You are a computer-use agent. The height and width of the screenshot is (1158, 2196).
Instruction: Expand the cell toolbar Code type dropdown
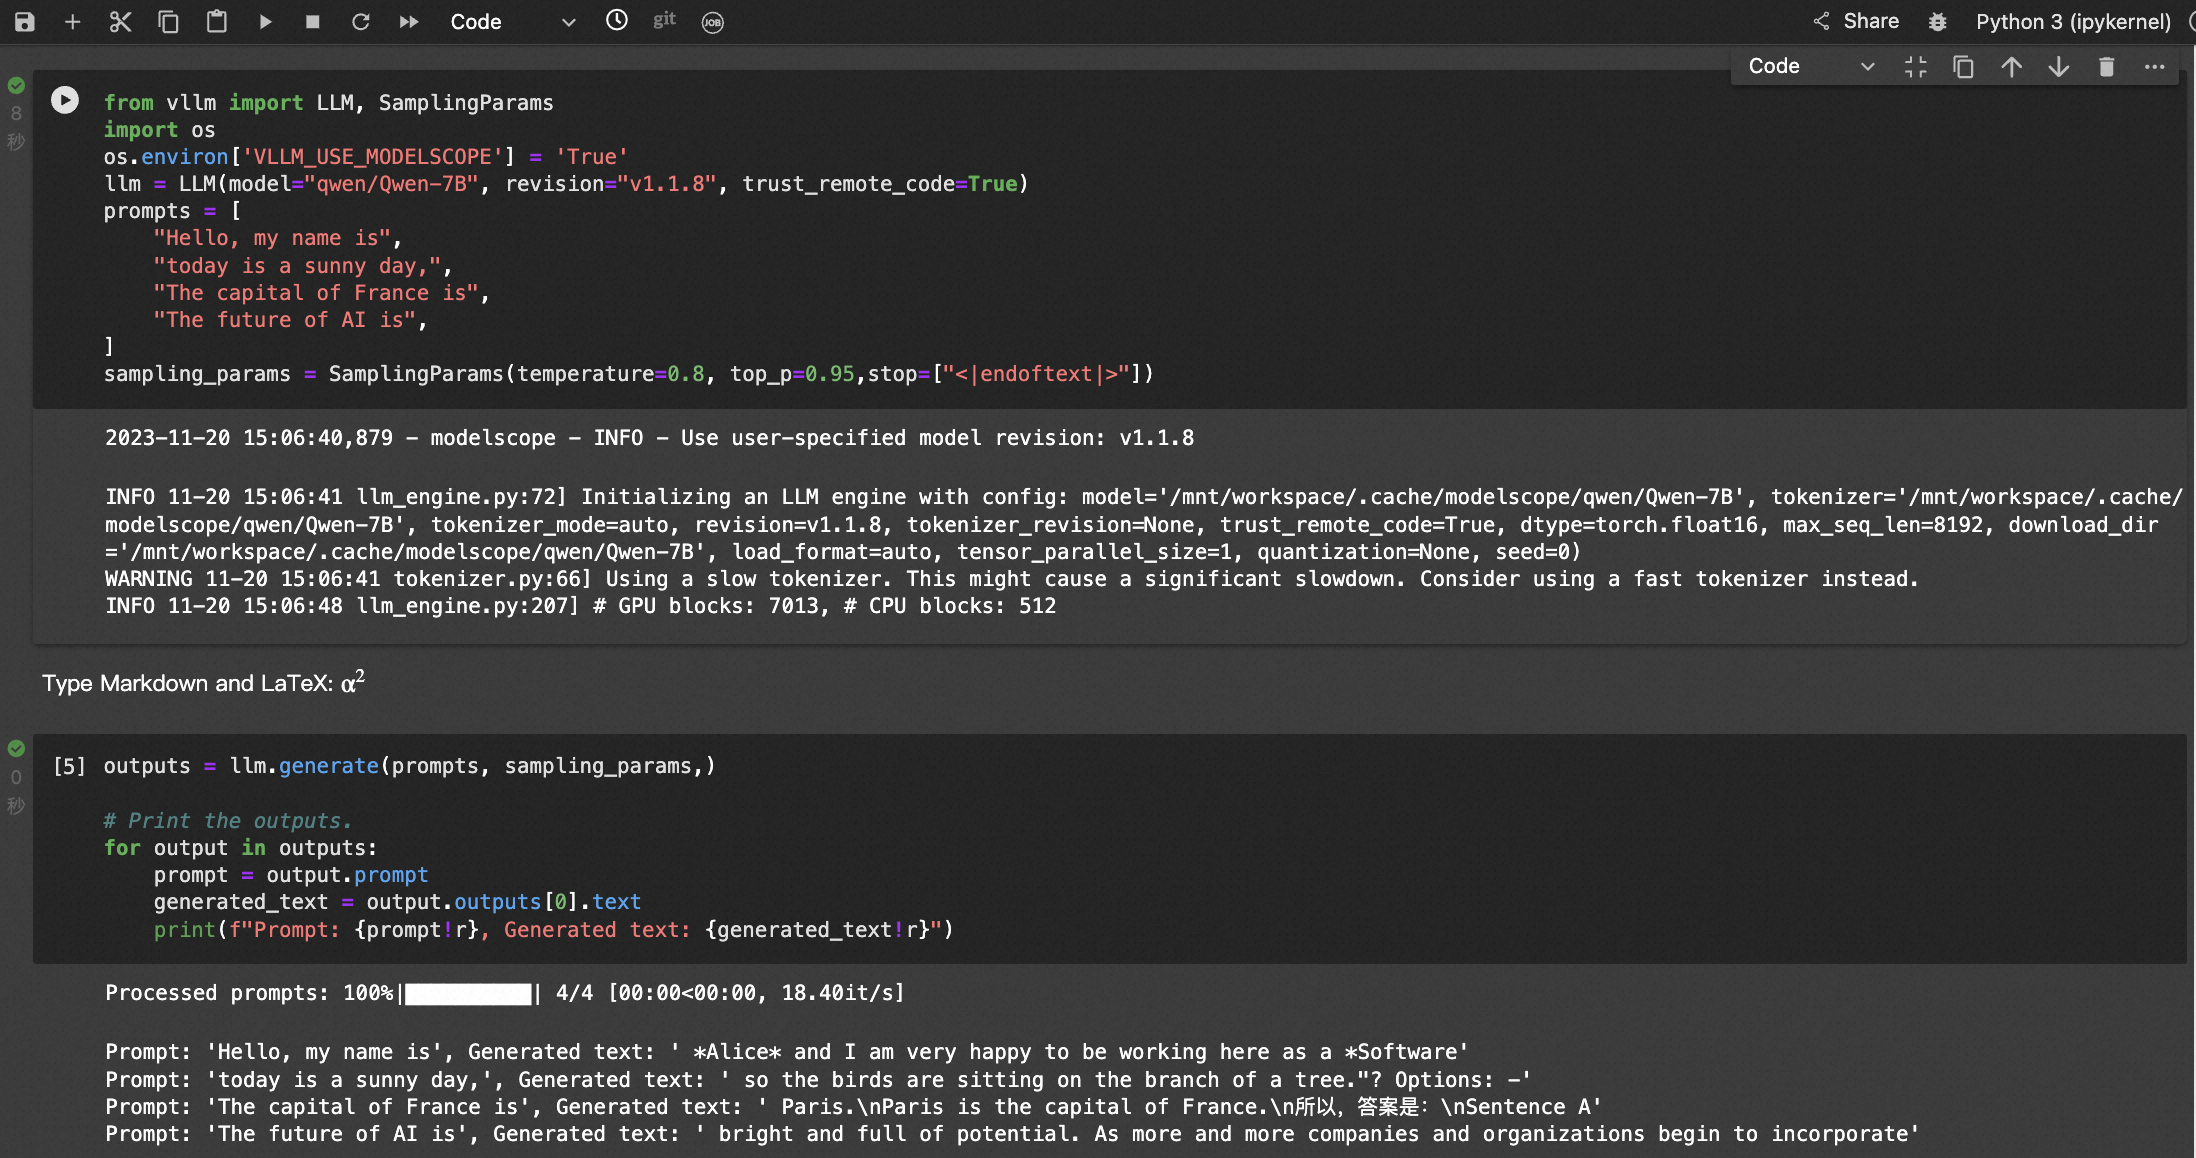1811,66
